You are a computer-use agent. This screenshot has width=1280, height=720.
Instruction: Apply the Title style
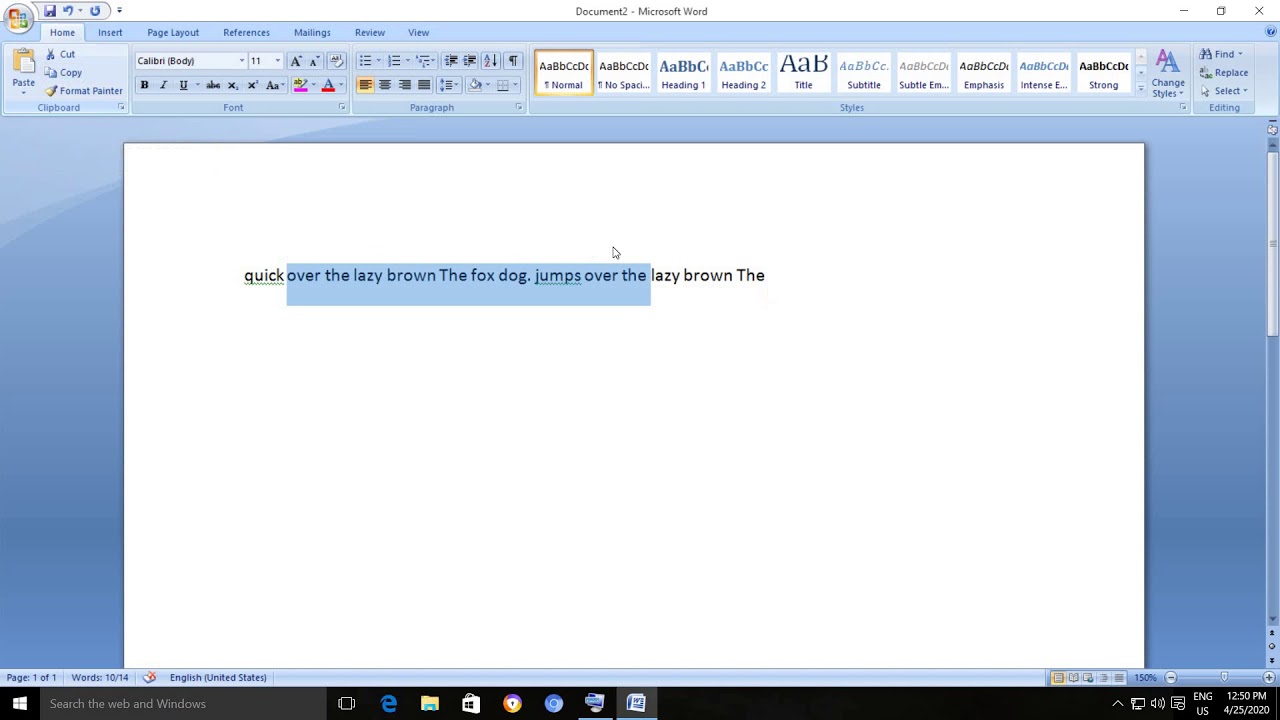pos(804,73)
